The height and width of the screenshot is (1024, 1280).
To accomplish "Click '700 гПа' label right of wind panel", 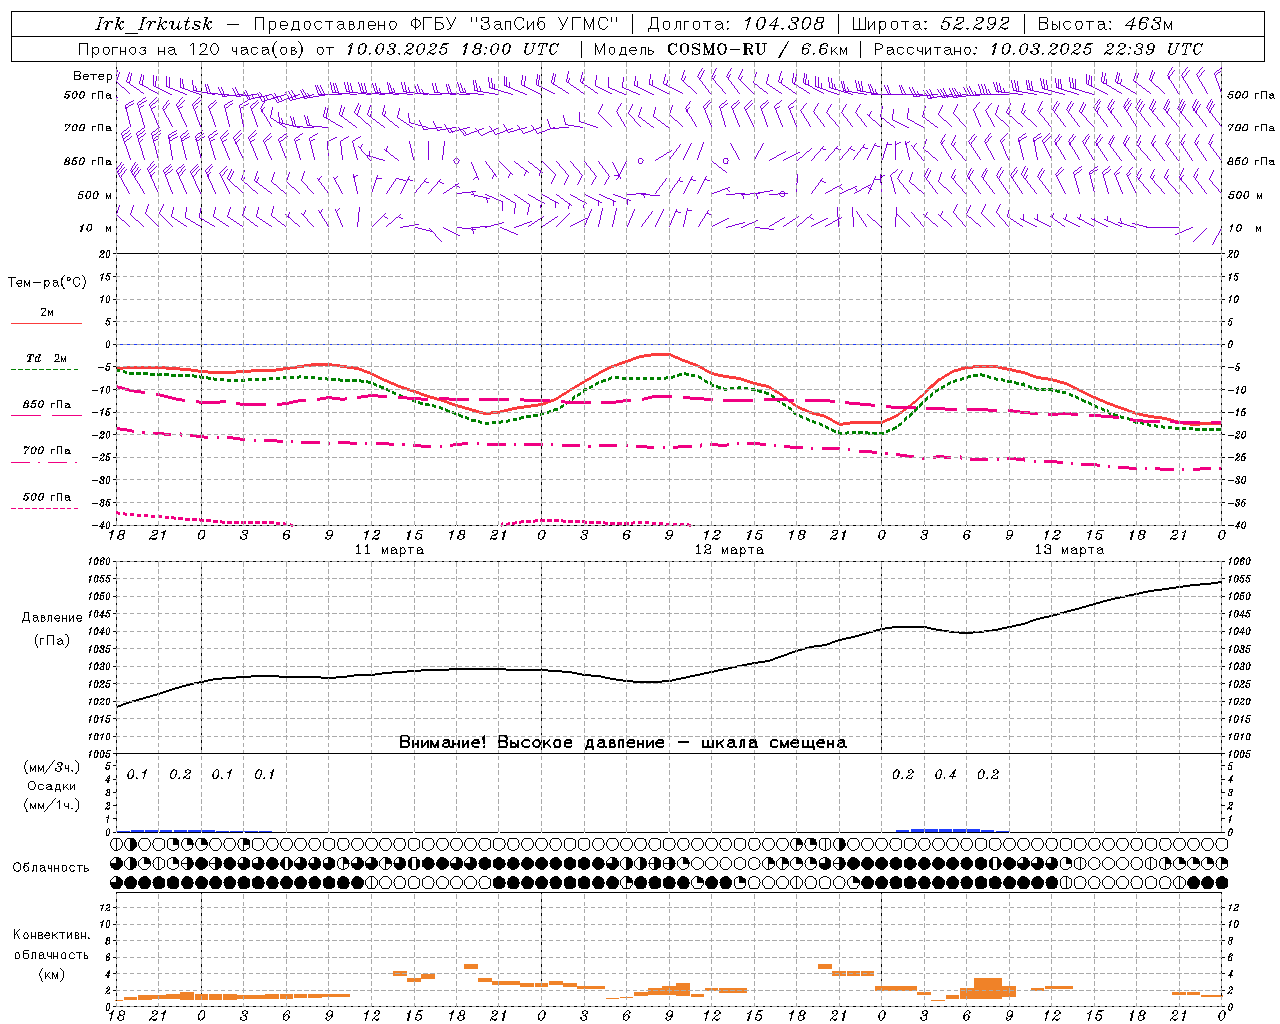I will coord(1251,128).
